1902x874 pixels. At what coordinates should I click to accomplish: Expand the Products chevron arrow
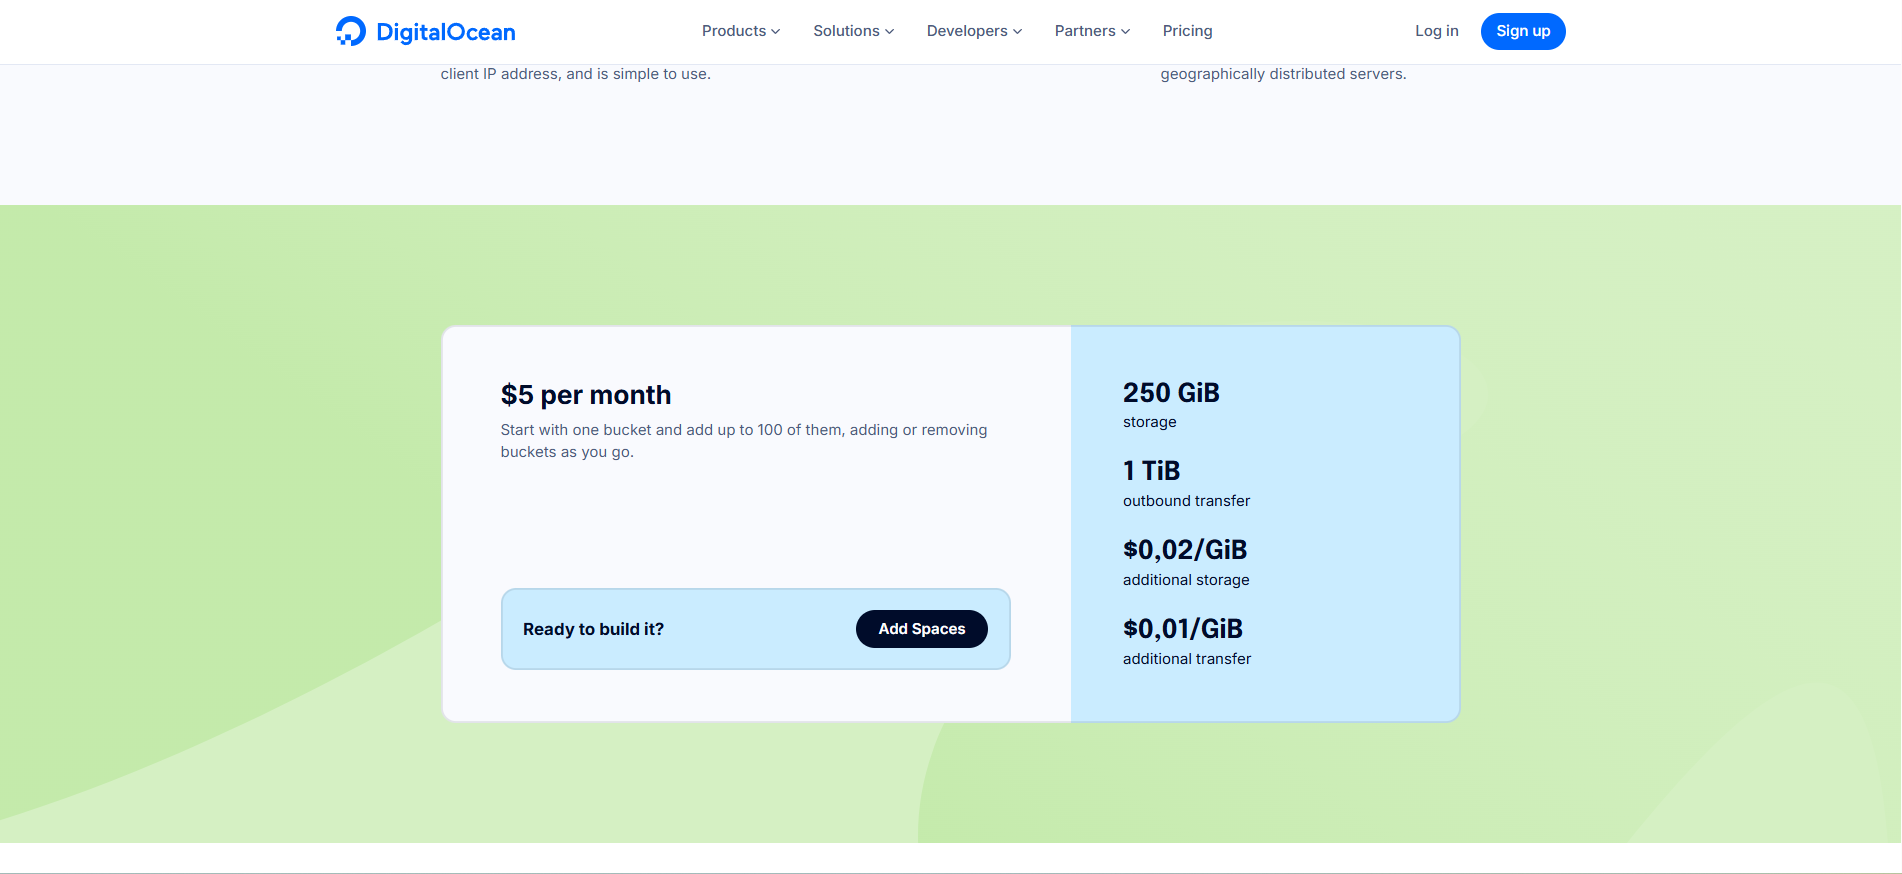tap(776, 32)
